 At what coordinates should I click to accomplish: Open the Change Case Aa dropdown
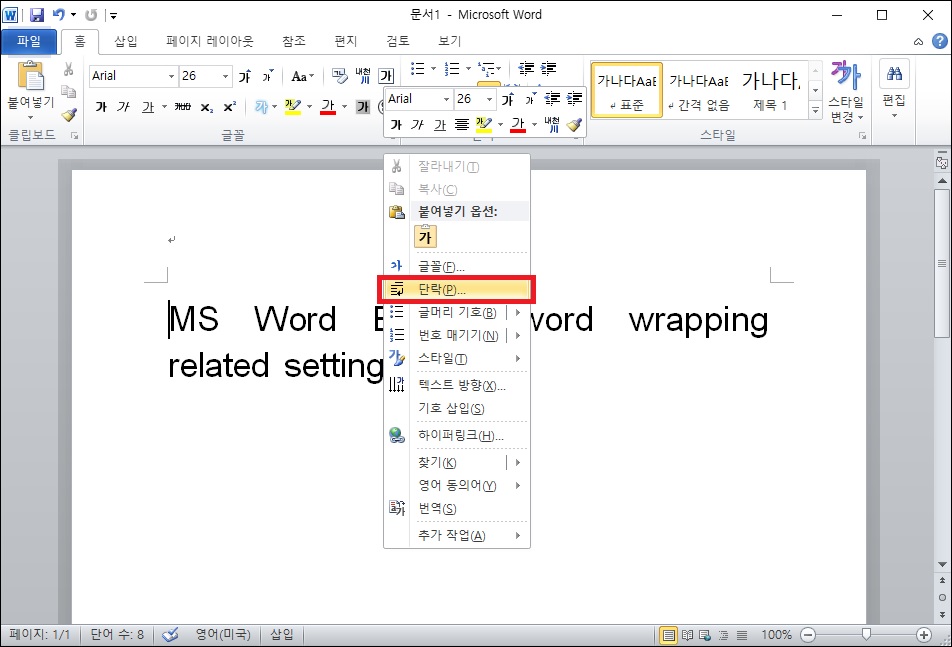click(x=302, y=76)
